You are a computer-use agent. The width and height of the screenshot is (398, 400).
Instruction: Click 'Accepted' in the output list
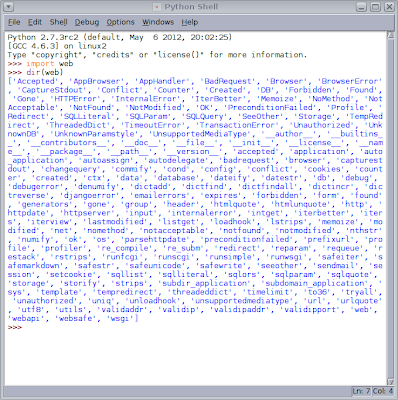coord(36,81)
